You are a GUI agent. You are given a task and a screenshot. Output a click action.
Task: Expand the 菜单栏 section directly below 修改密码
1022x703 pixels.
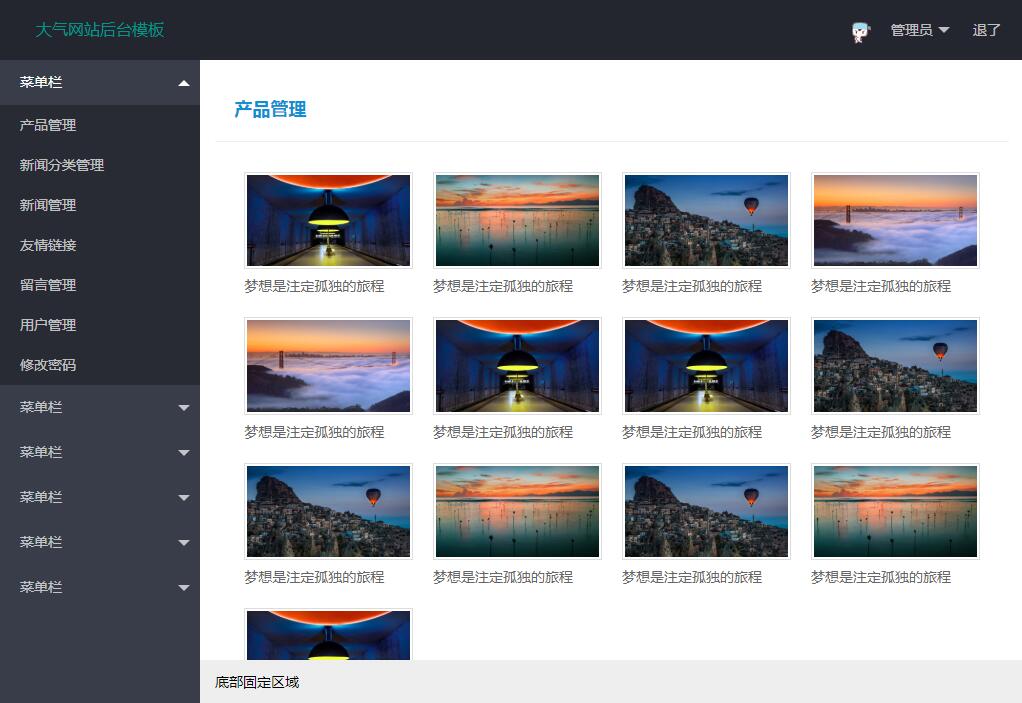pos(100,407)
